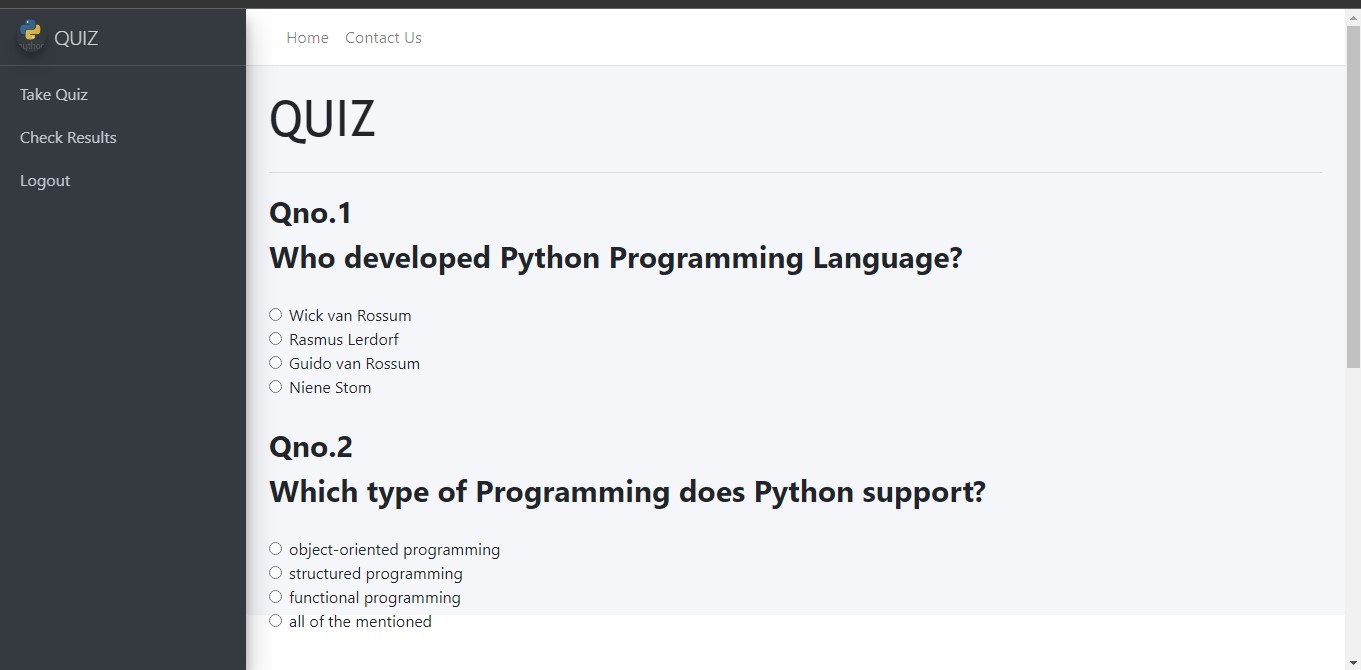Go to Check Results page
The width and height of the screenshot is (1361, 670).
point(68,137)
